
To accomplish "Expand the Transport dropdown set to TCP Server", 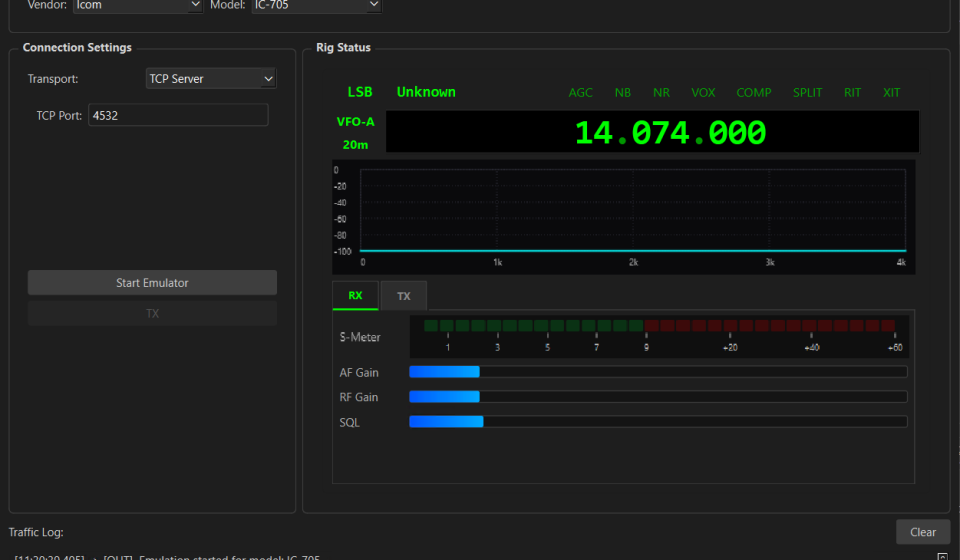I will point(211,78).
